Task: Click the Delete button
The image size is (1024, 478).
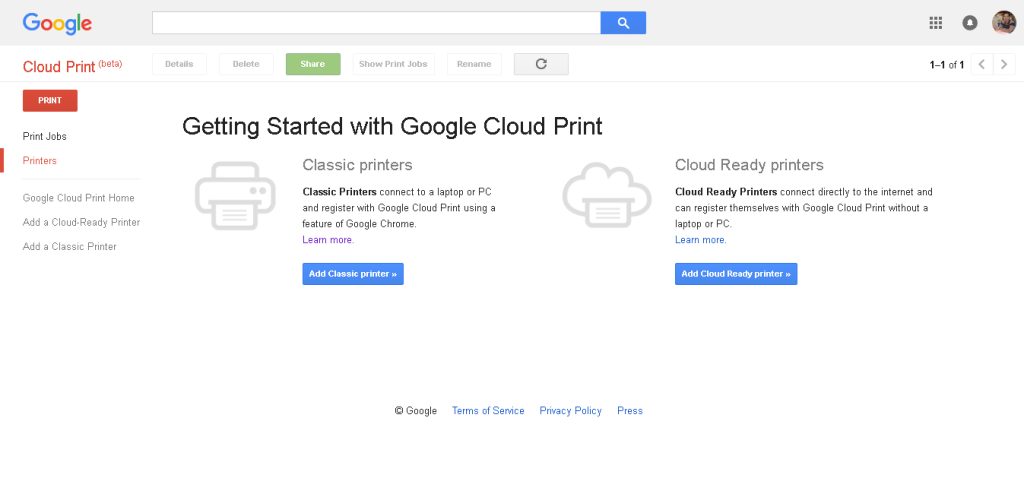Action: [x=246, y=64]
